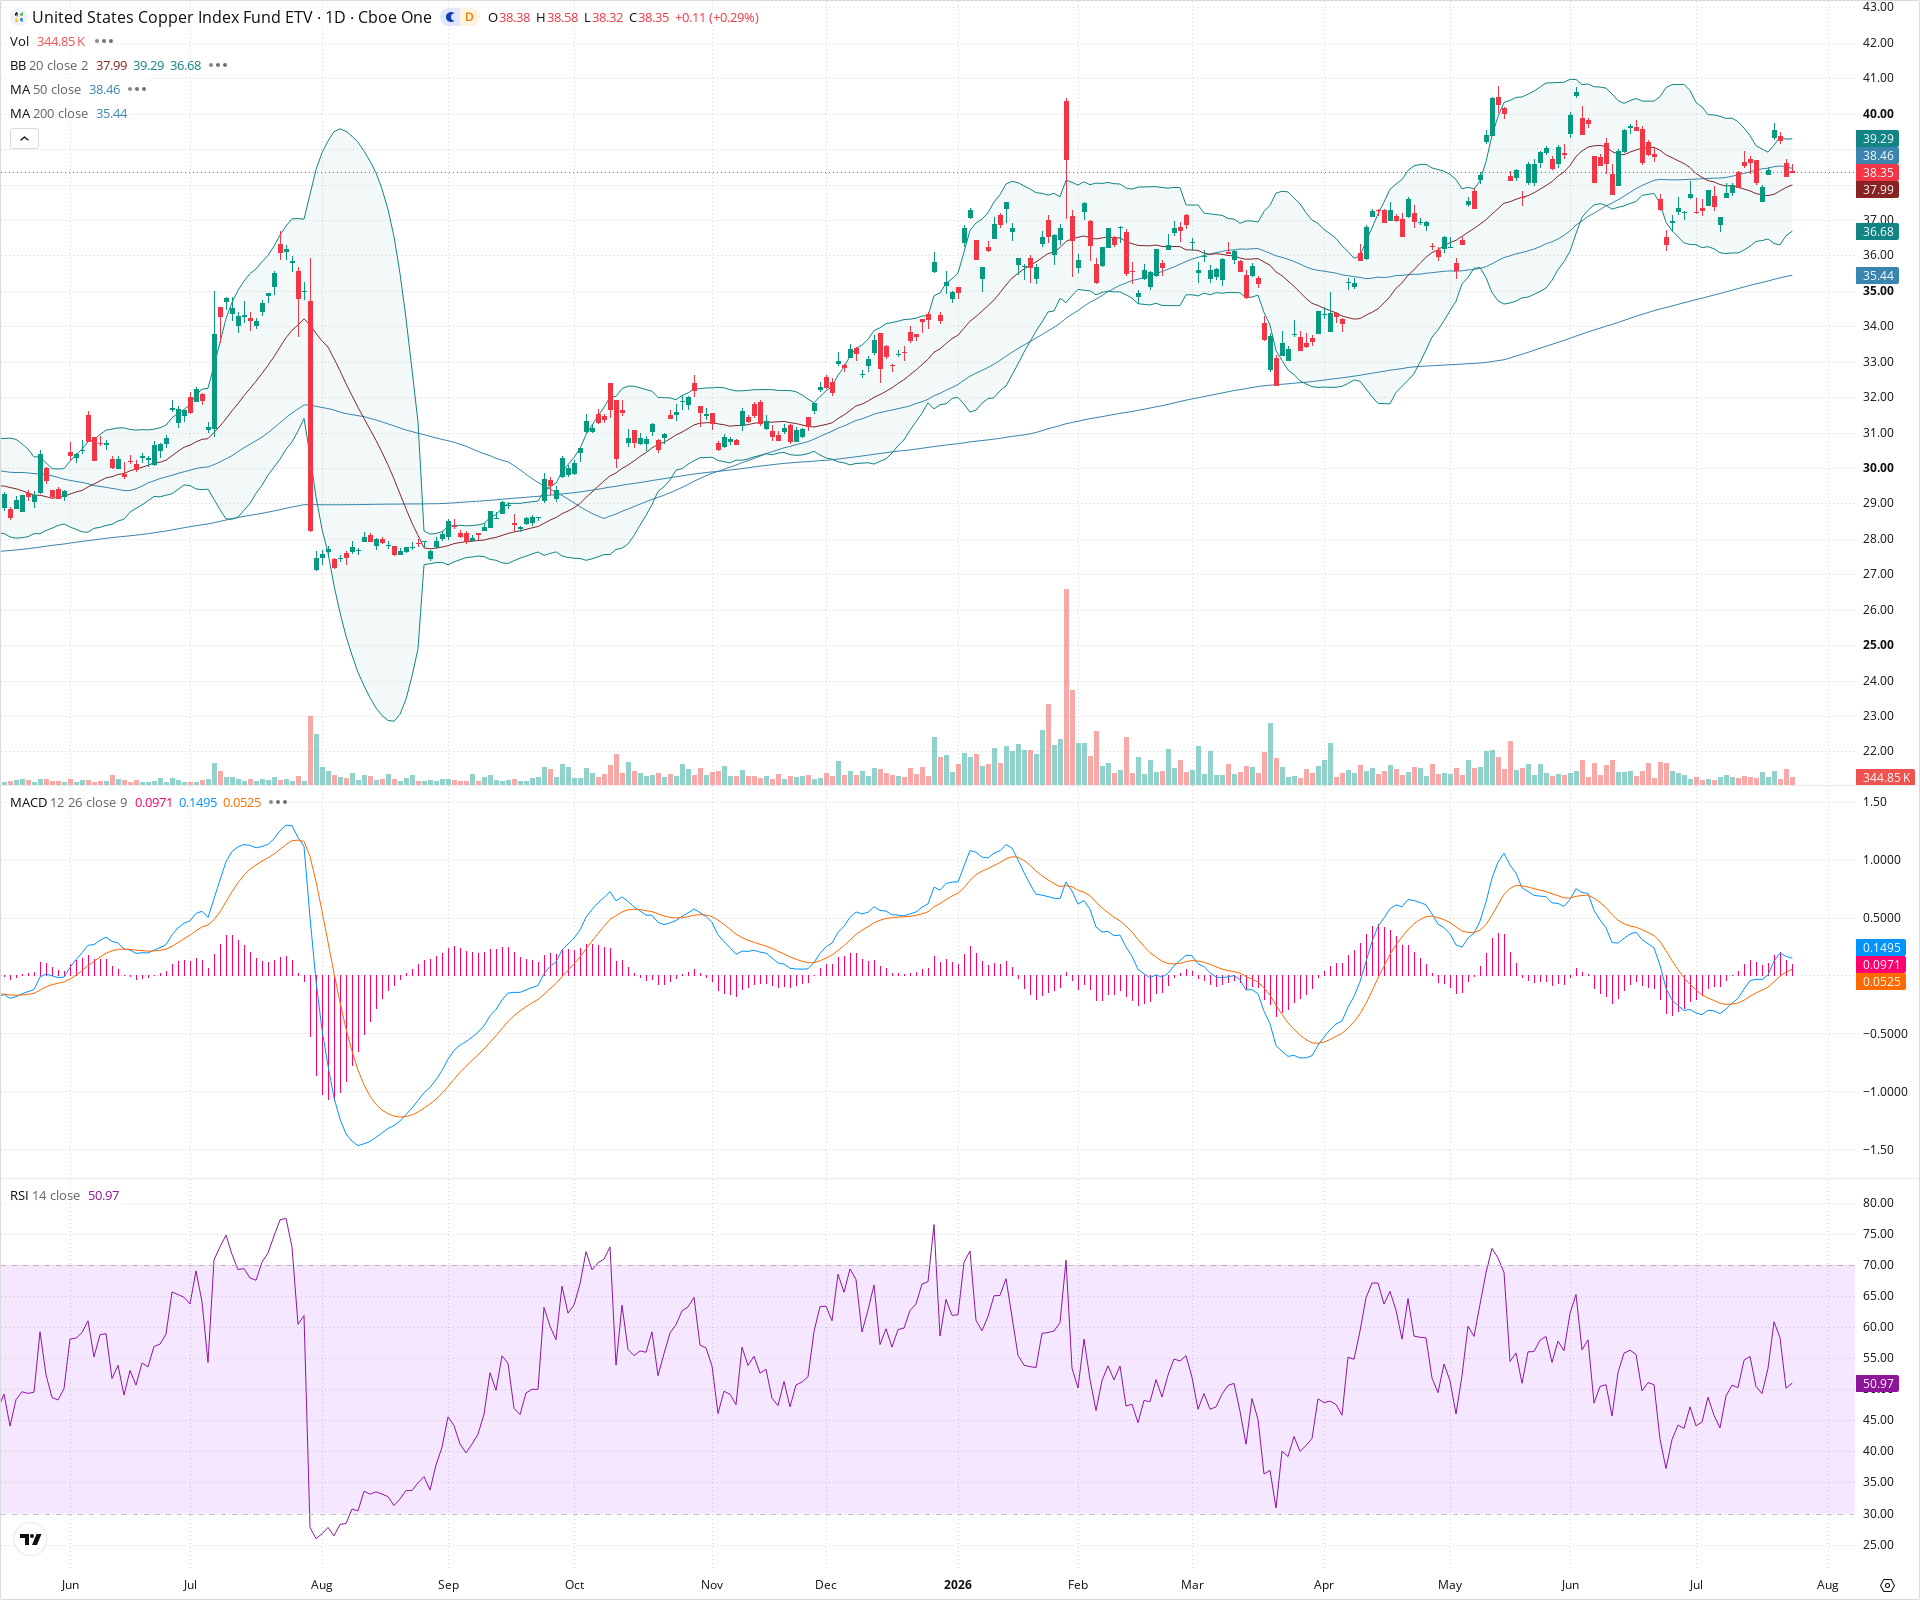Select the MACD 12 26 close 9 legend label

coord(69,802)
